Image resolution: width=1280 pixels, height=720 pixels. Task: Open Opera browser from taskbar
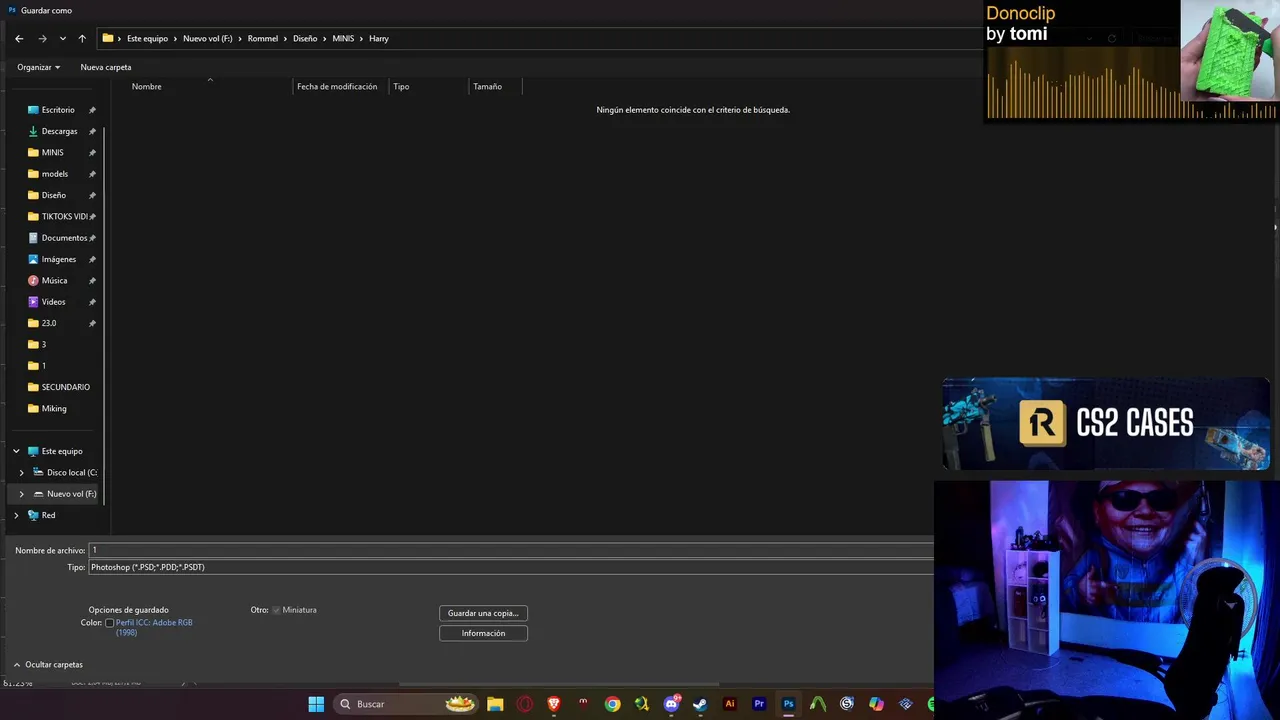point(525,704)
